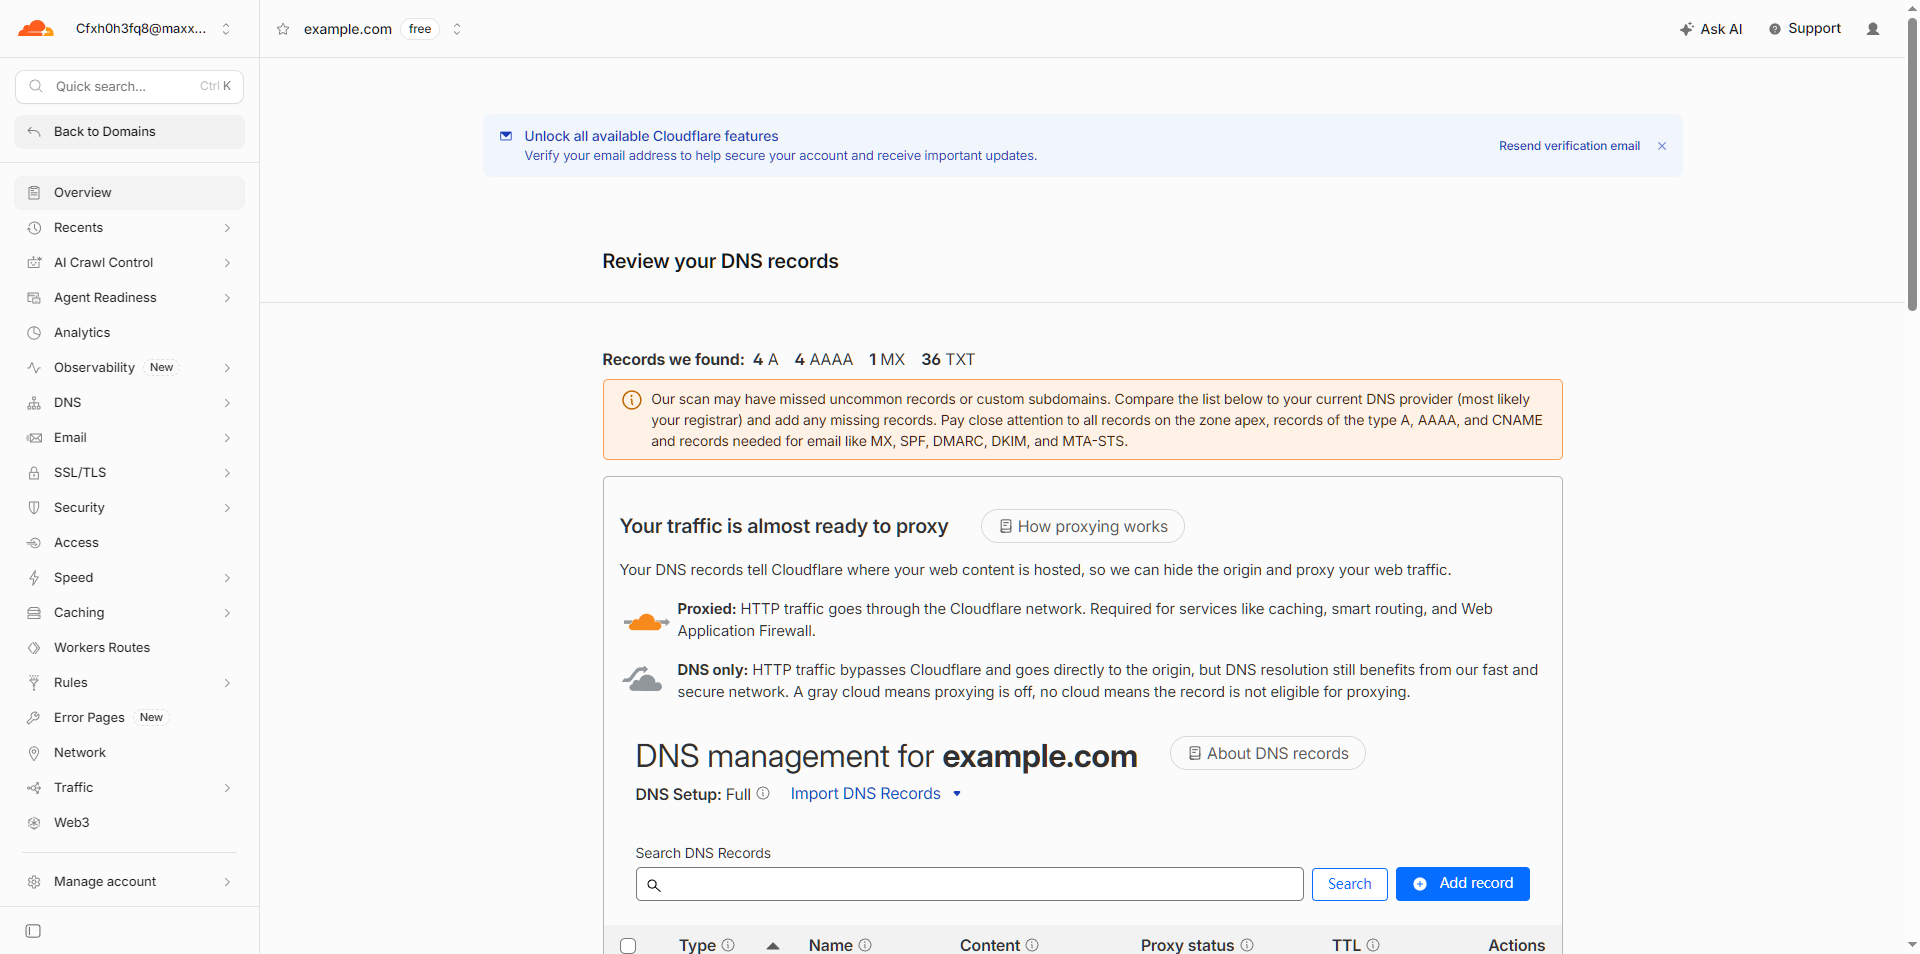Image resolution: width=1920 pixels, height=954 pixels.
Task: Open Workers Routes in the sidebar
Action: [x=129, y=648]
